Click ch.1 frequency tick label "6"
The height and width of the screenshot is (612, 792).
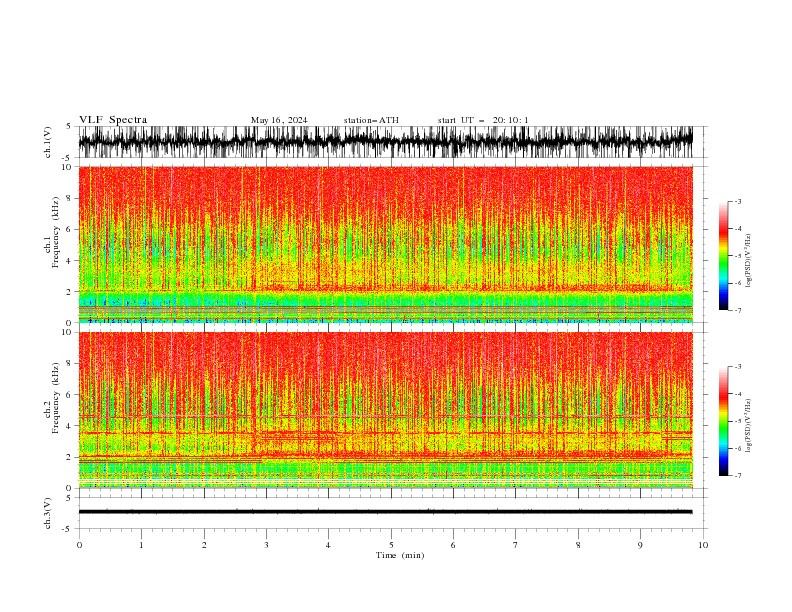pyautogui.click(x=69, y=229)
